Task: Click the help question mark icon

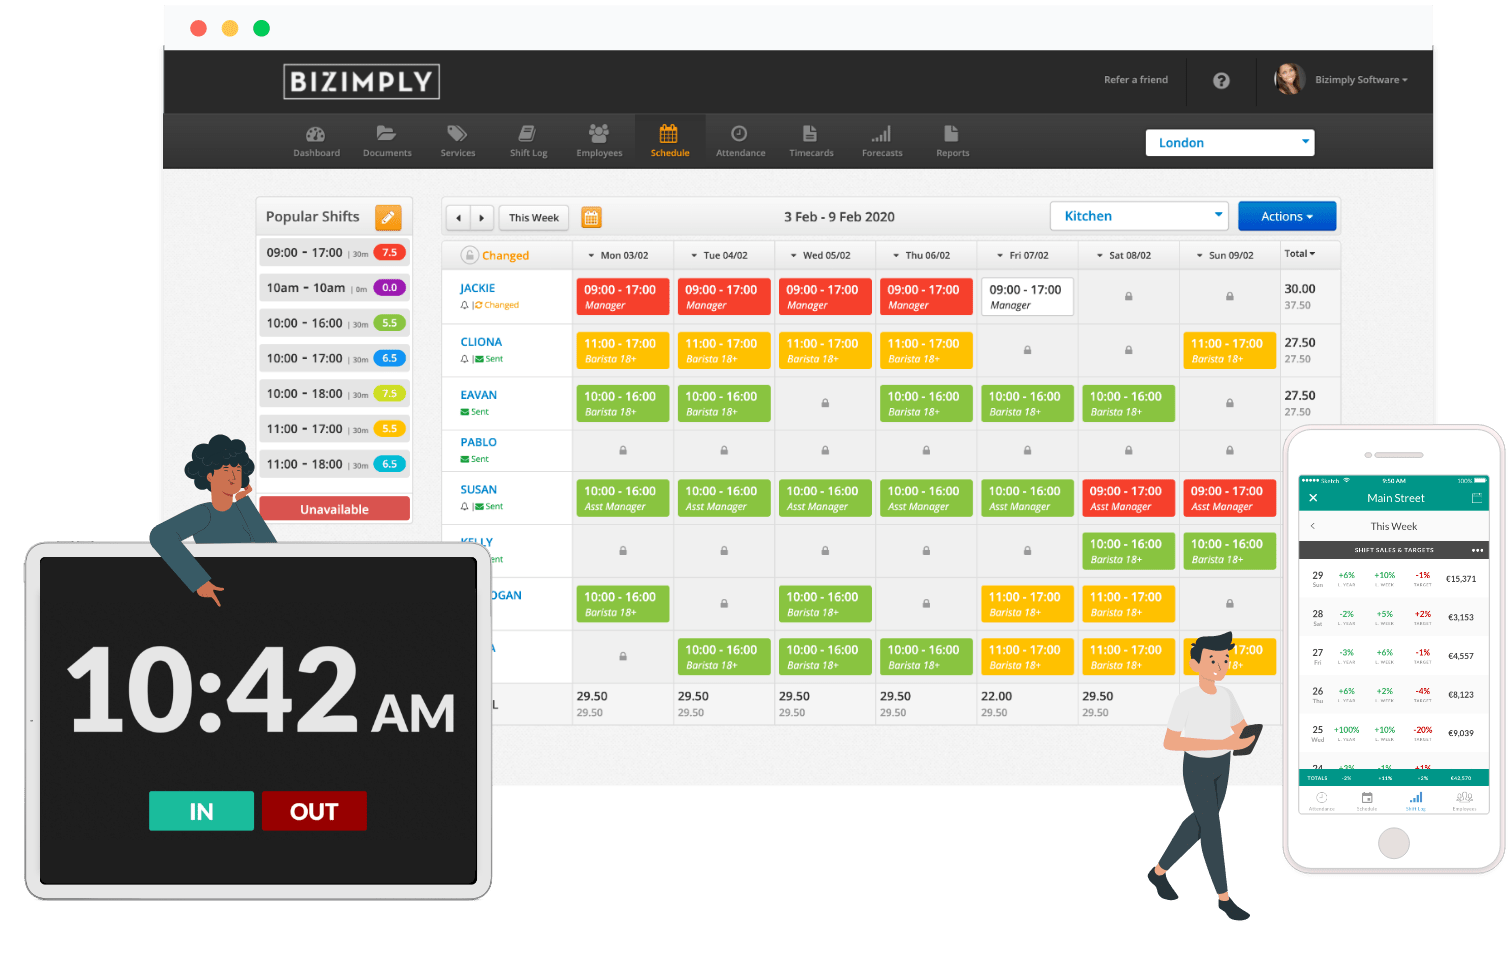Action: 1221,81
